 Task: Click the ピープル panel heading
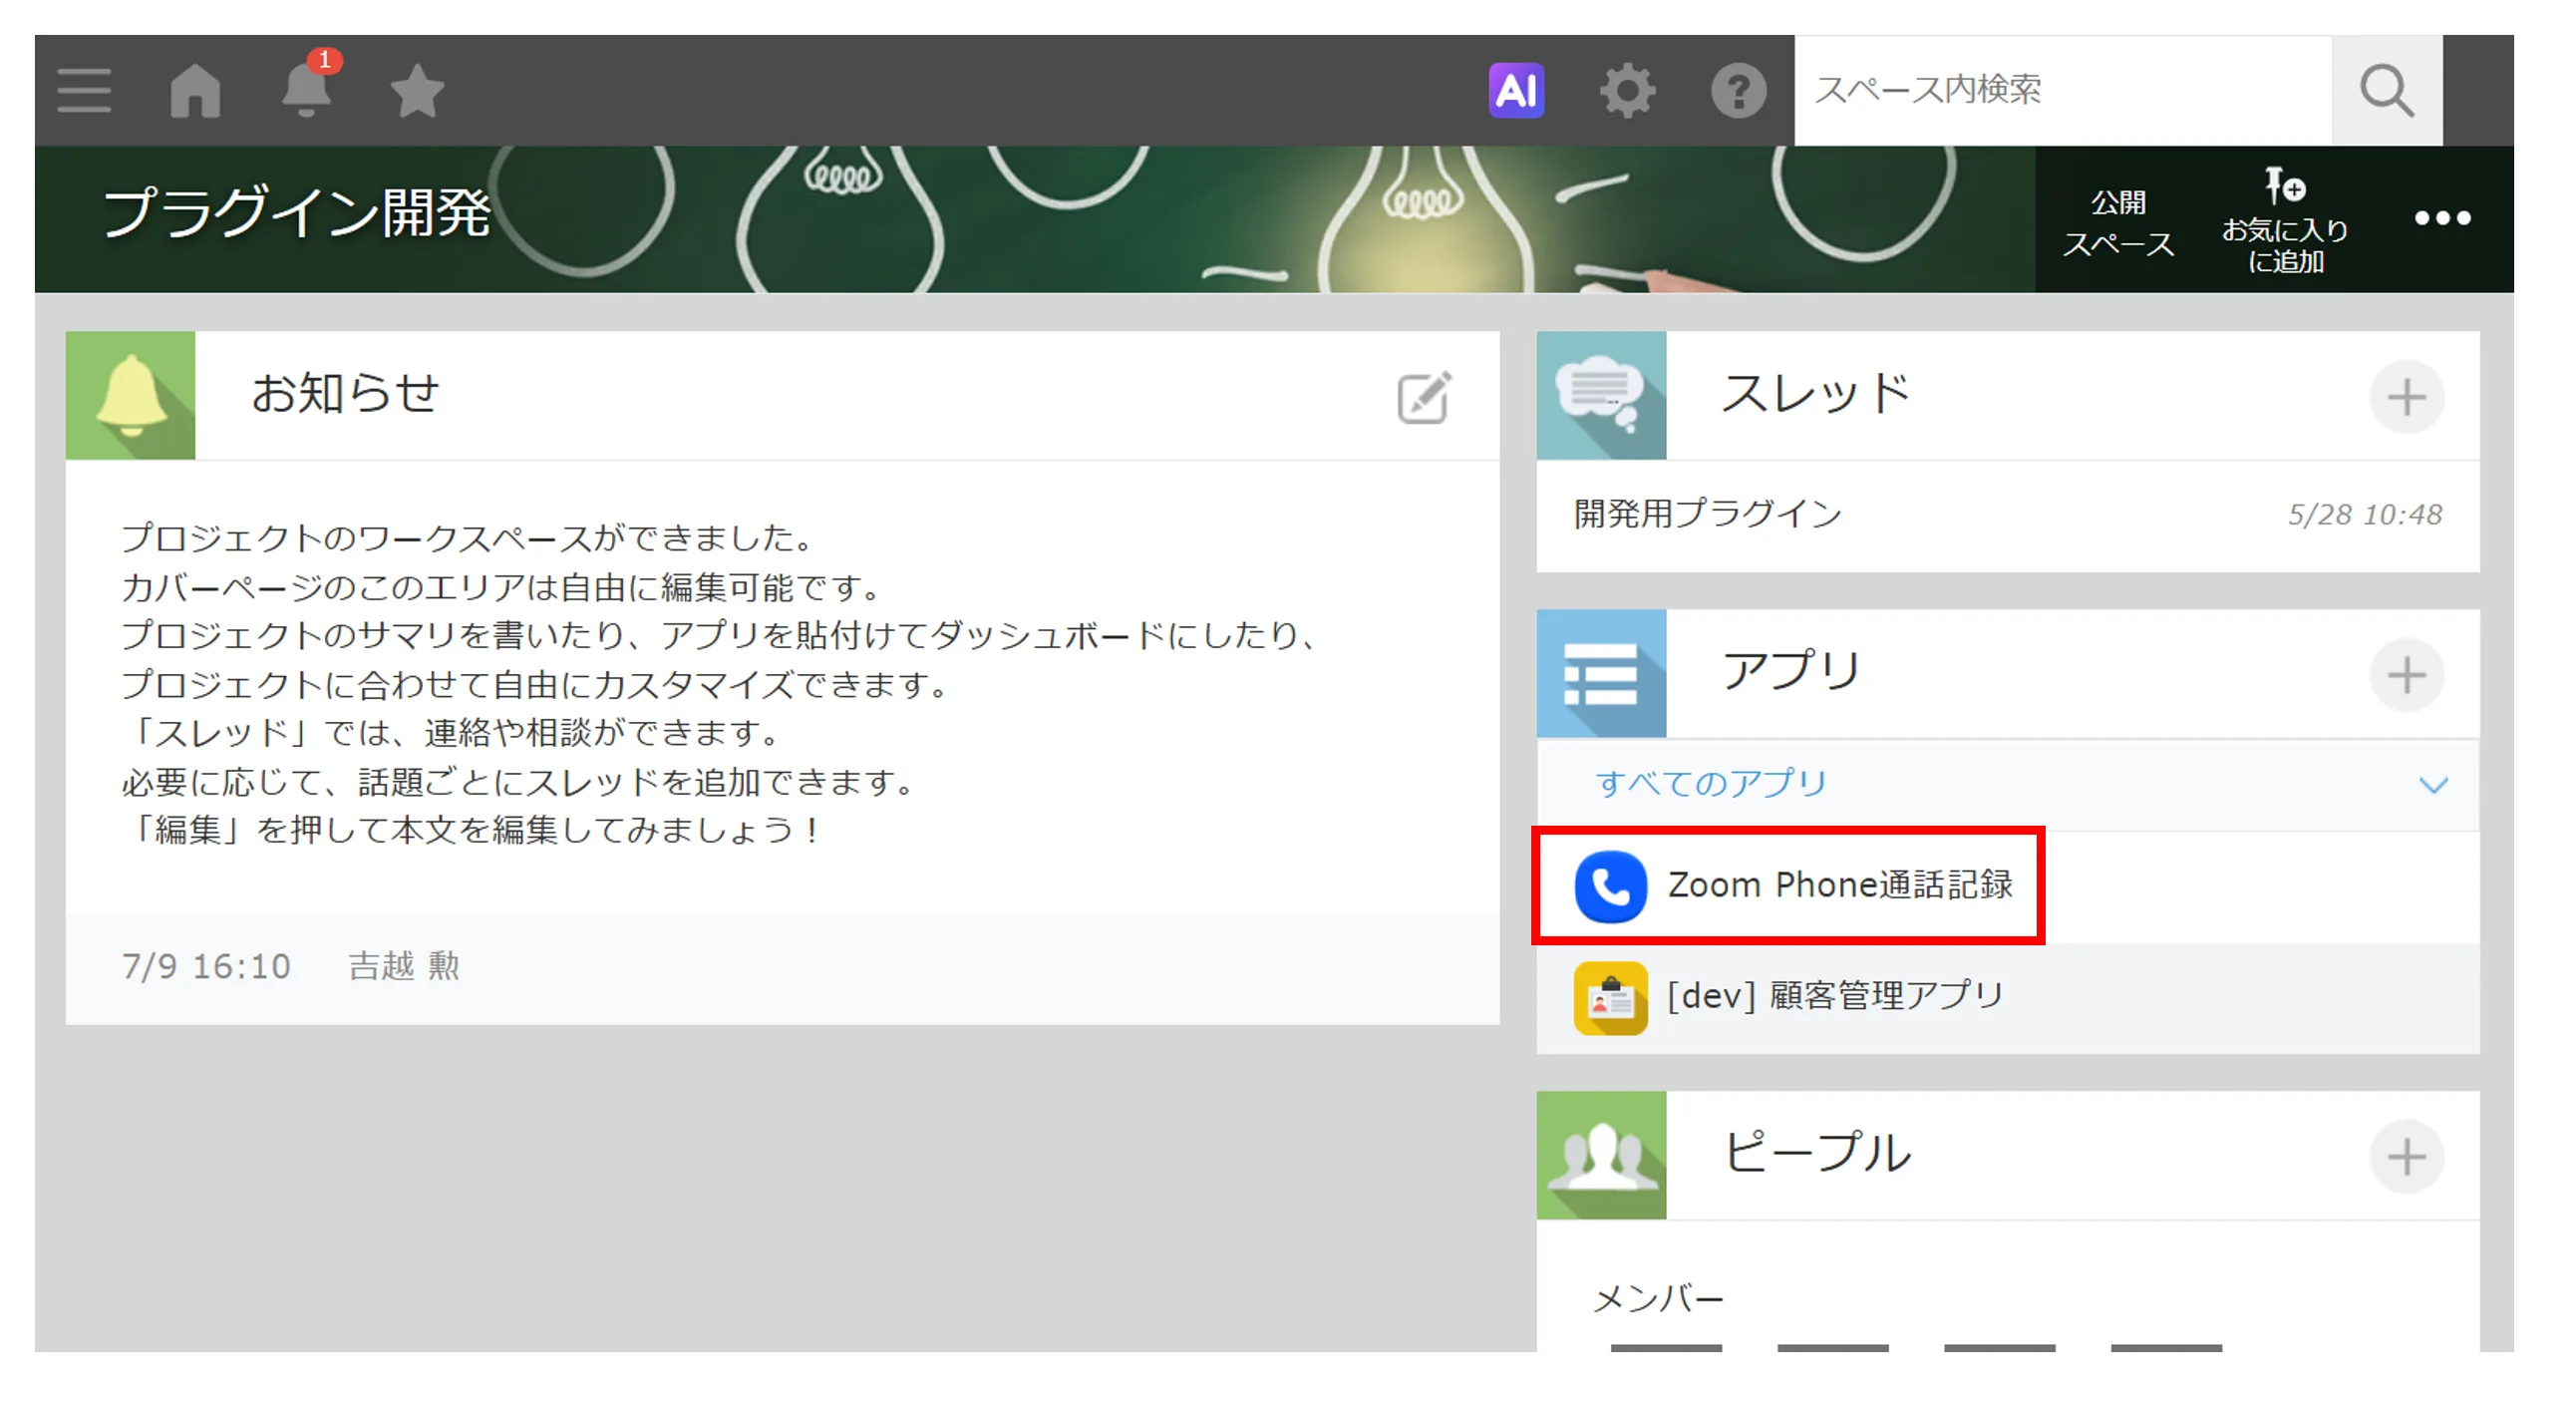pos(1816,1153)
